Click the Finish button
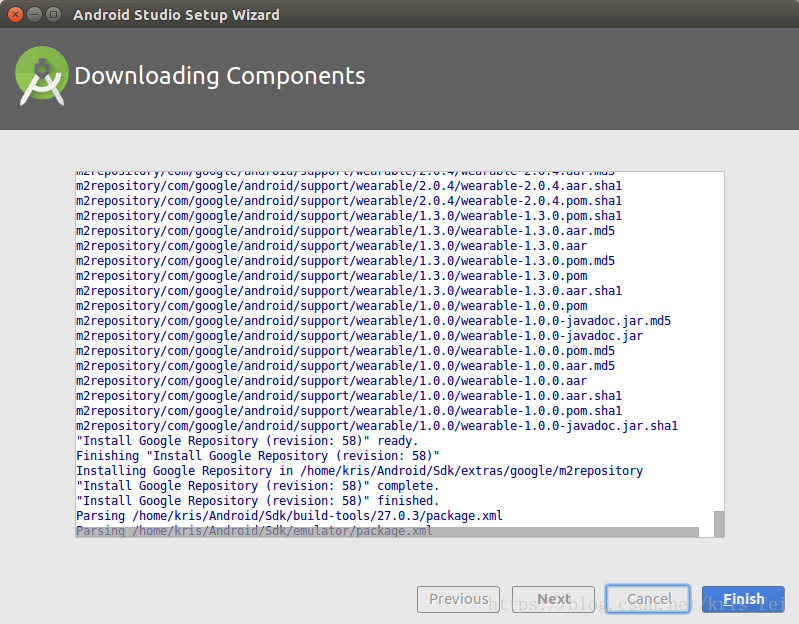 pyautogui.click(x=743, y=599)
